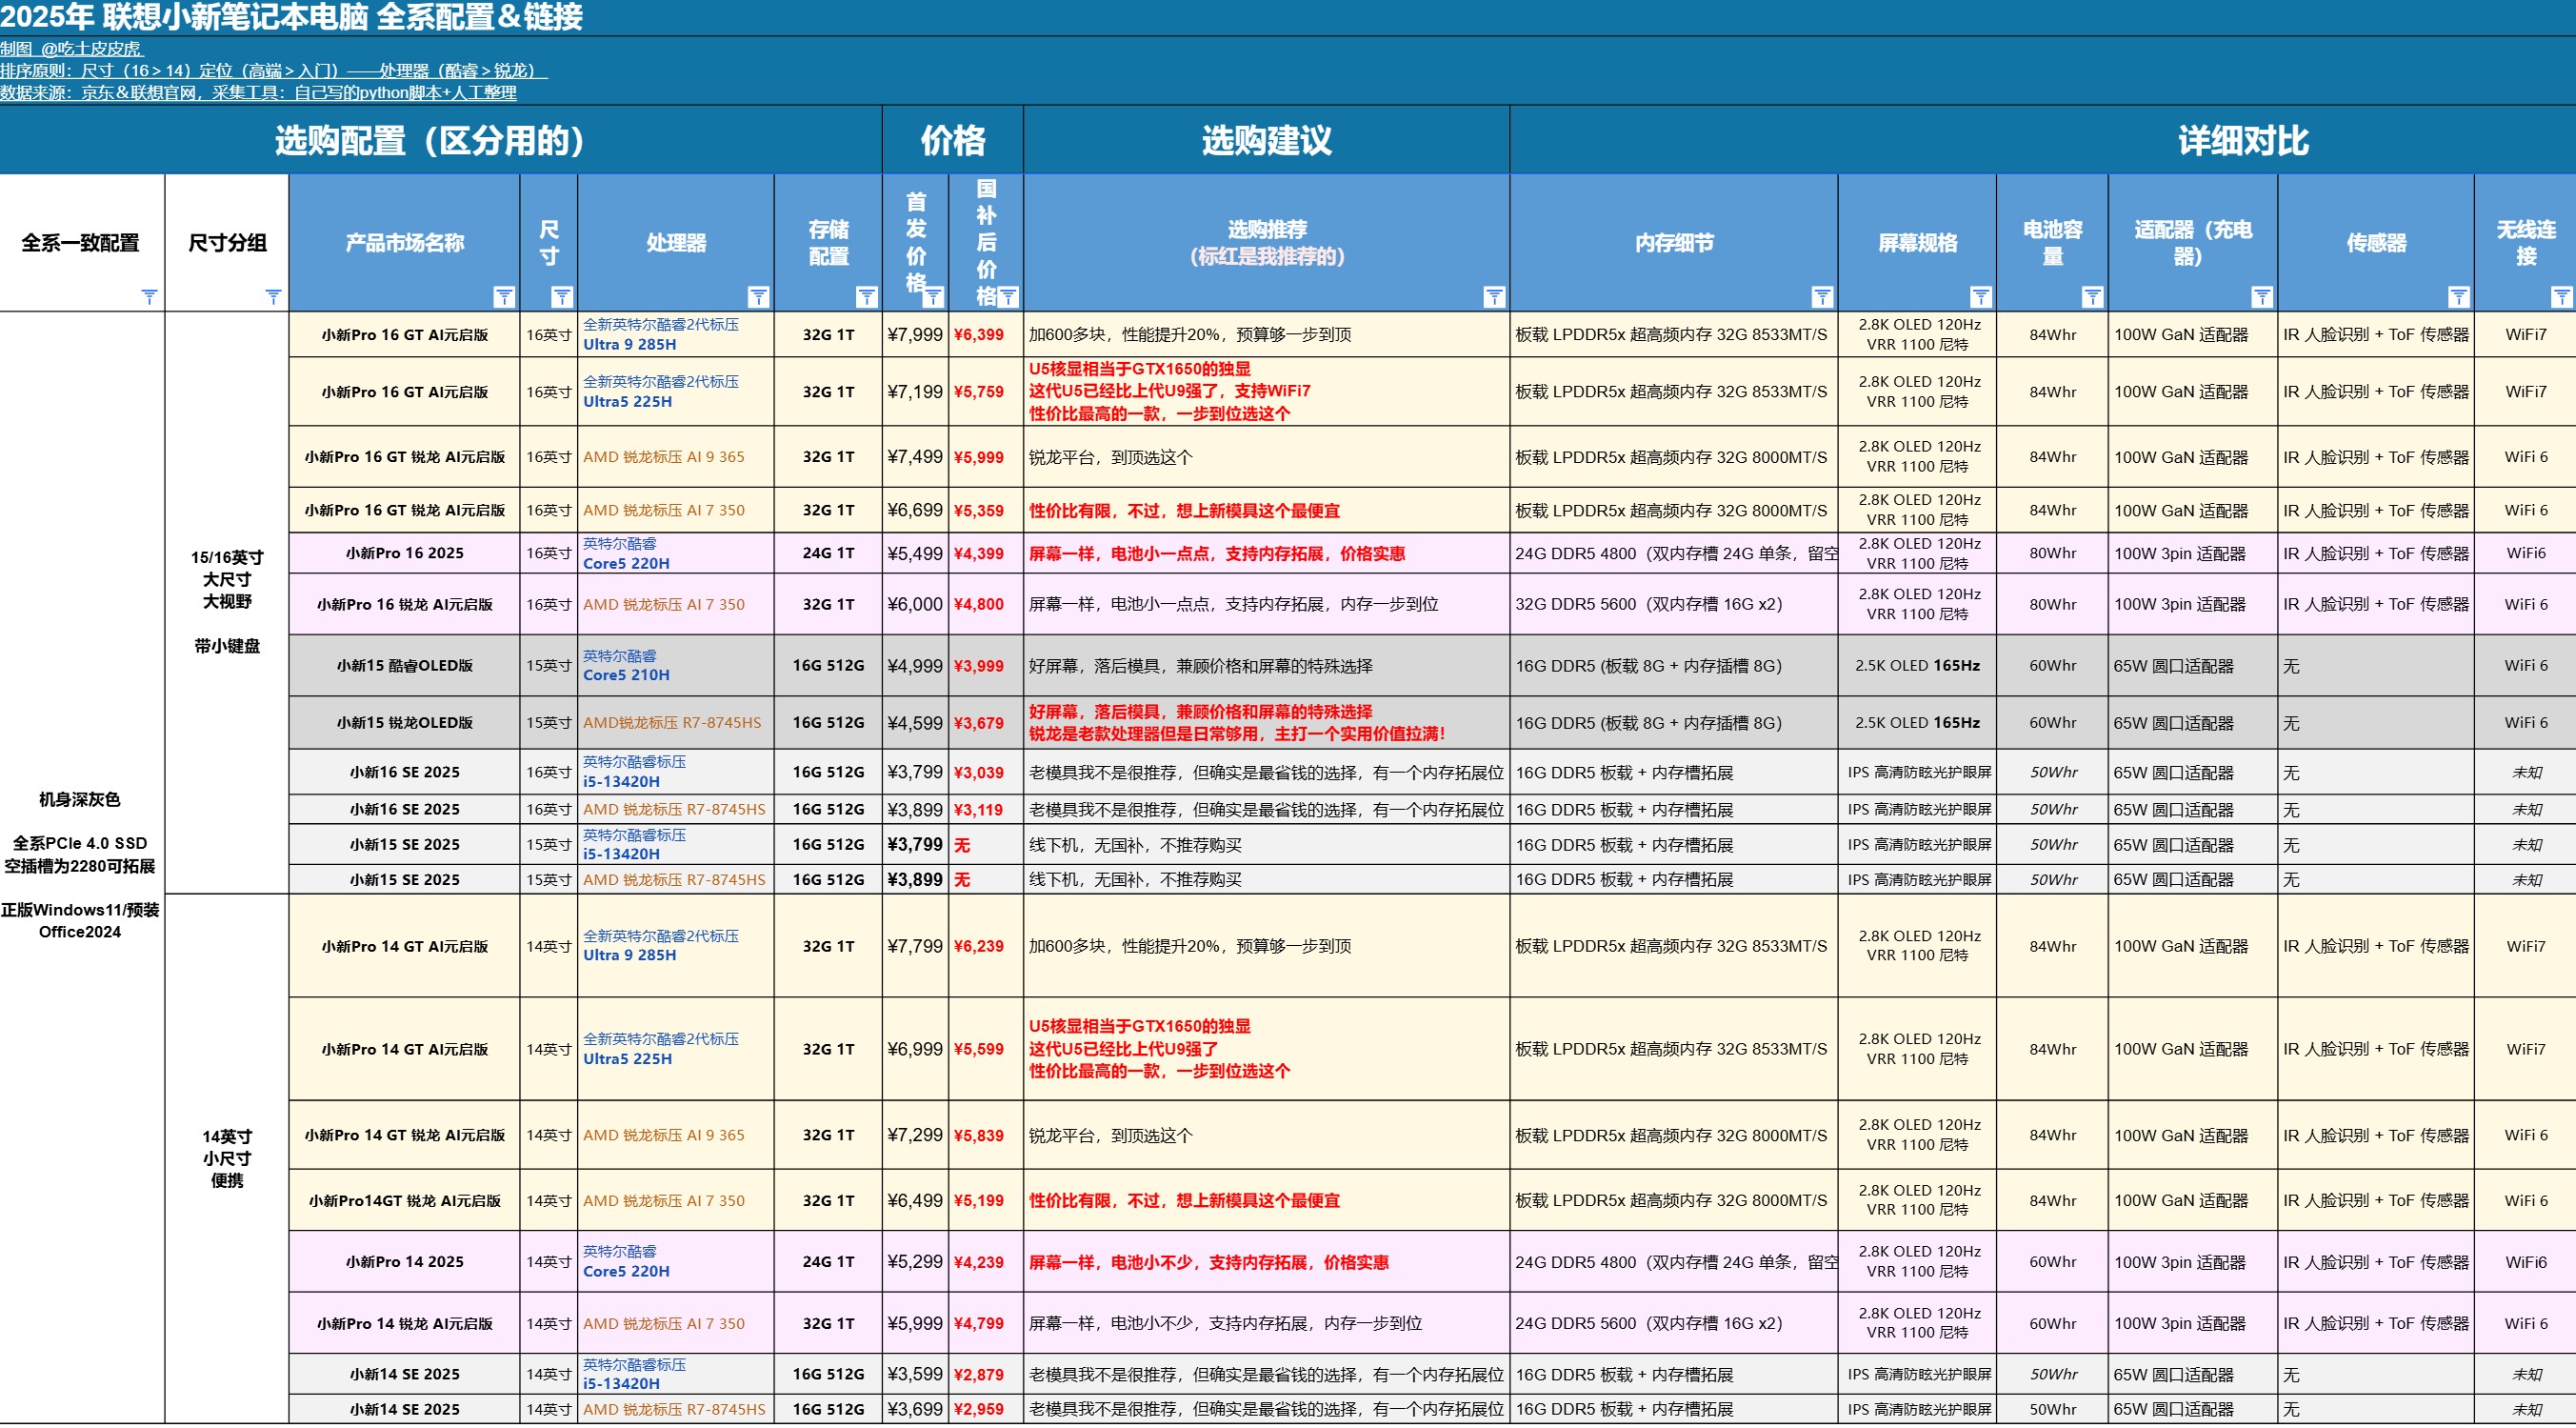
Task: Select the ¥6,000 launch price cell
Action: tap(915, 604)
